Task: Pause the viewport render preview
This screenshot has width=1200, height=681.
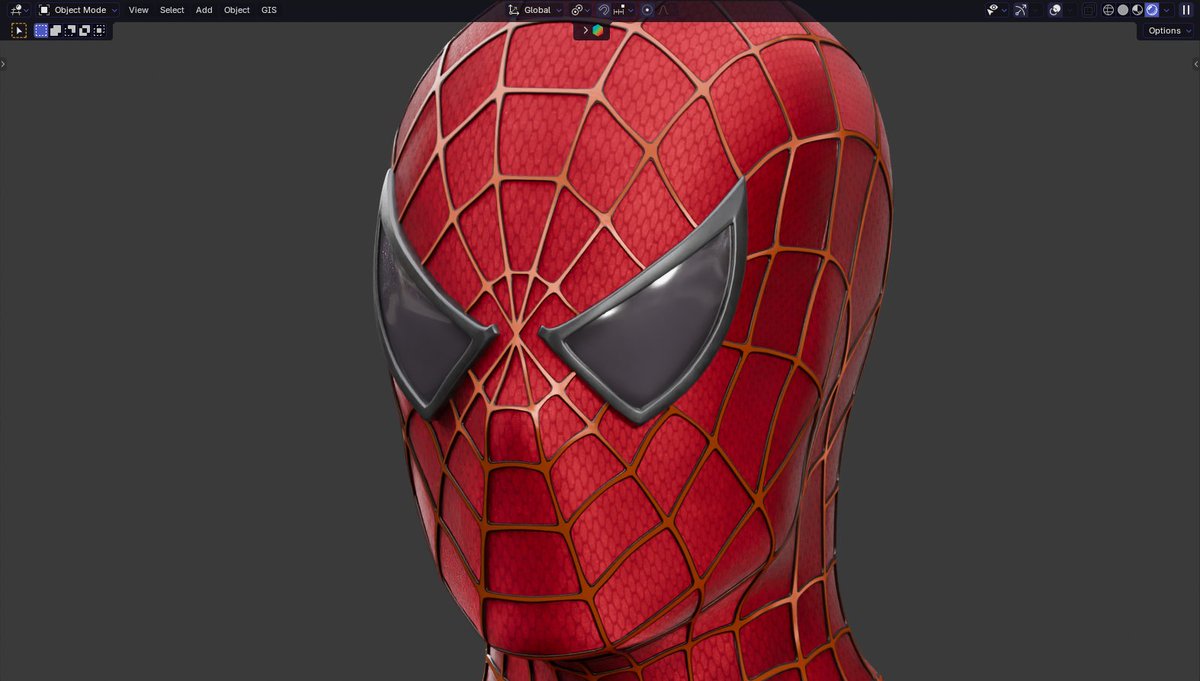Action: [x=1186, y=10]
